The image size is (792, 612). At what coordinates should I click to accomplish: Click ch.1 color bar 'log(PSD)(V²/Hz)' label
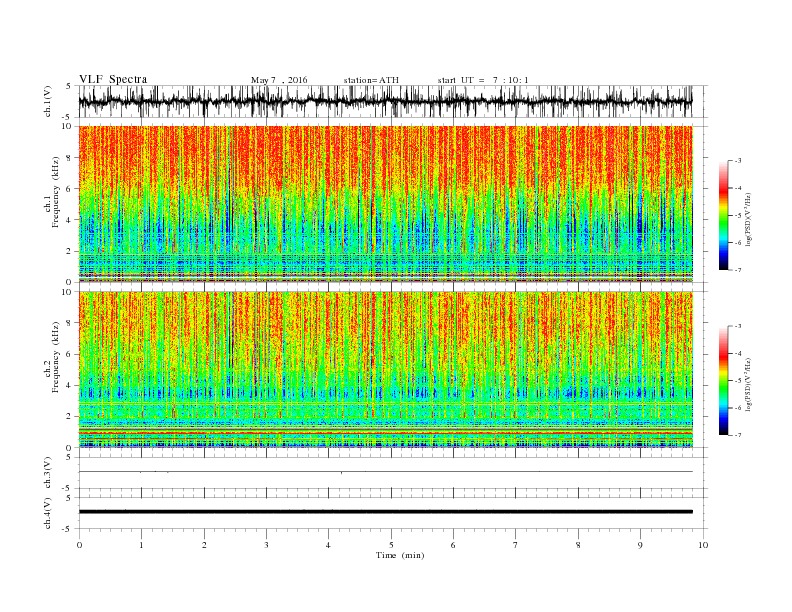click(x=748, y=220)
